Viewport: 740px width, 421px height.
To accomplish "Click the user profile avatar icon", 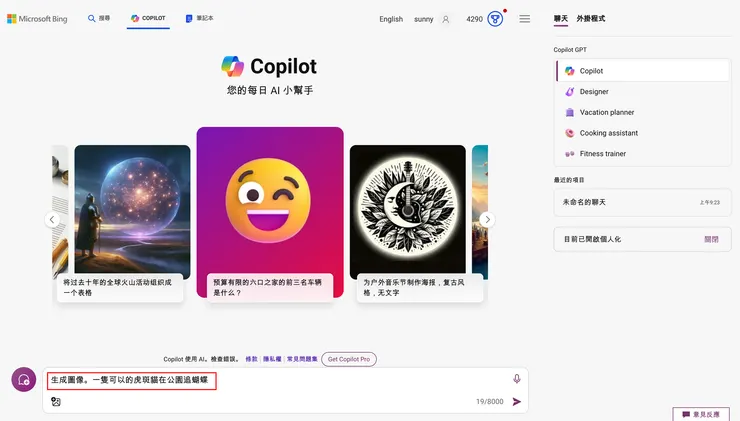I will 446,19.
